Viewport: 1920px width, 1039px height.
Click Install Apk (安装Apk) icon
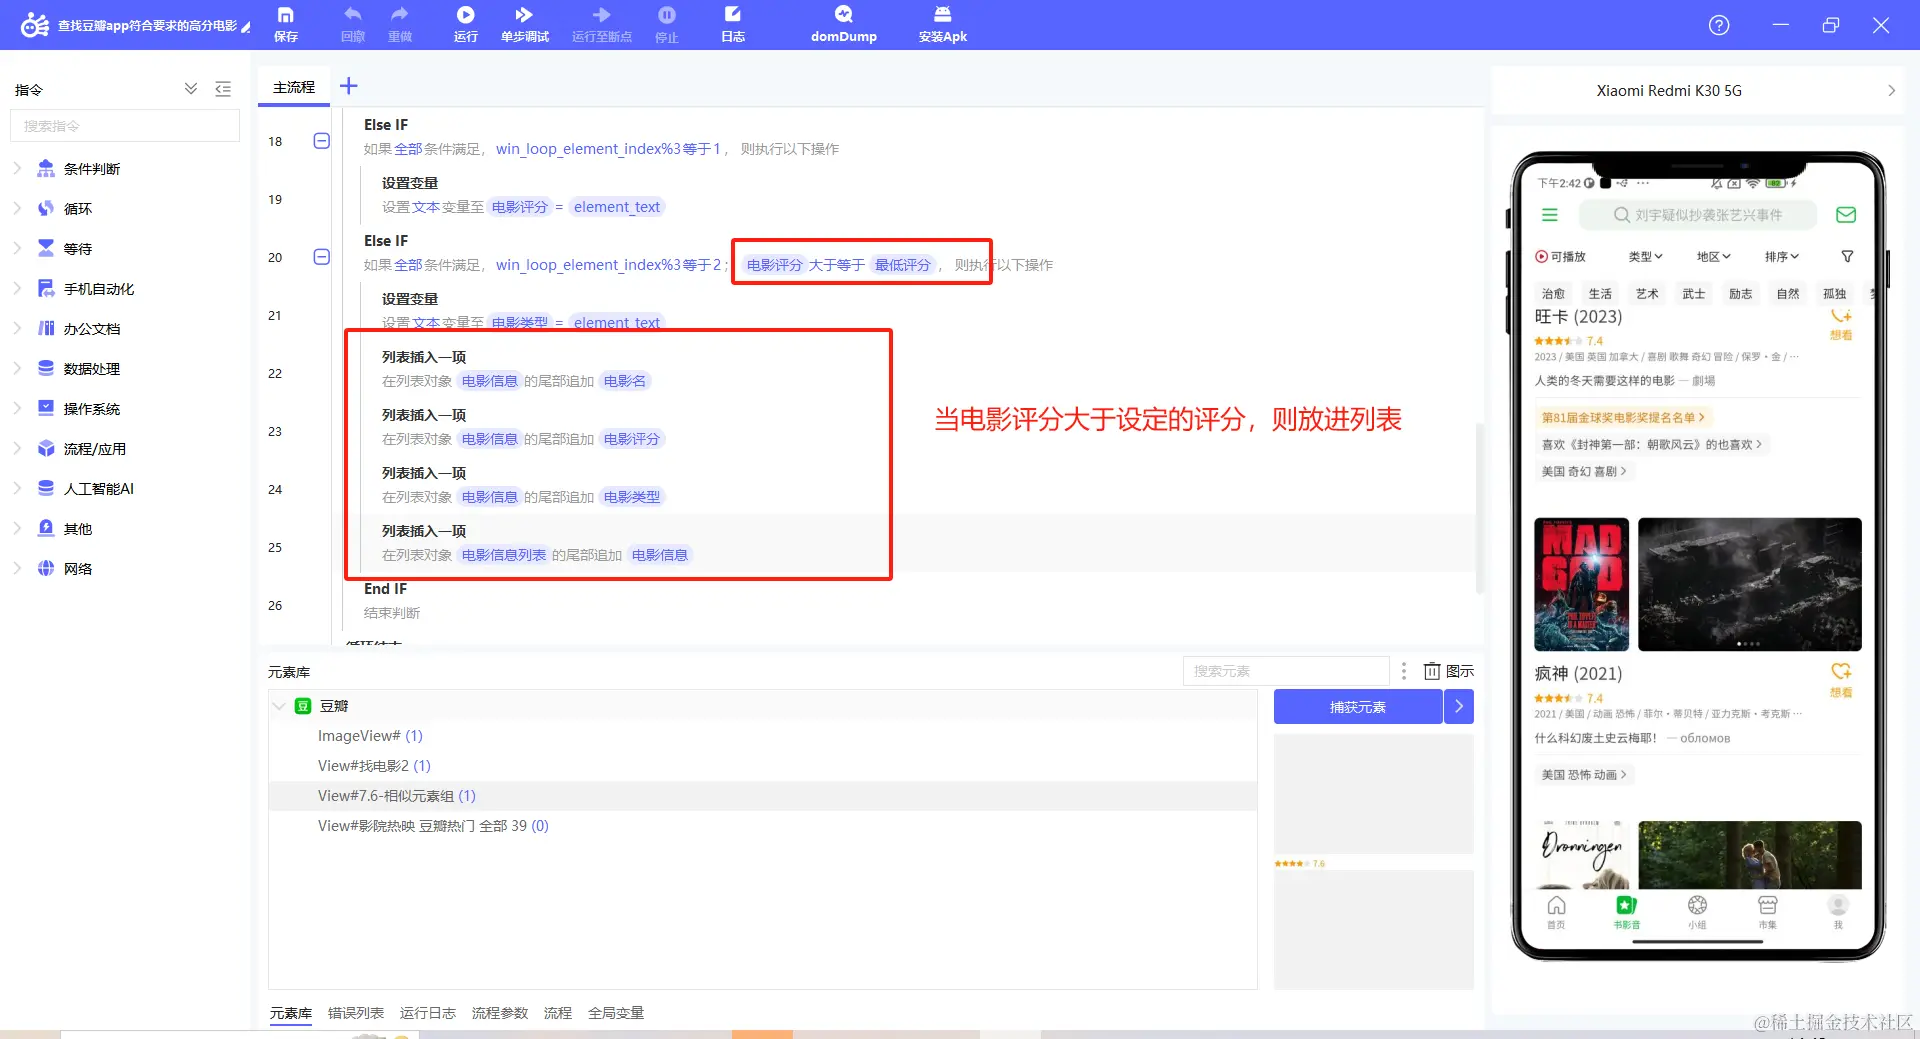(942, 24)
